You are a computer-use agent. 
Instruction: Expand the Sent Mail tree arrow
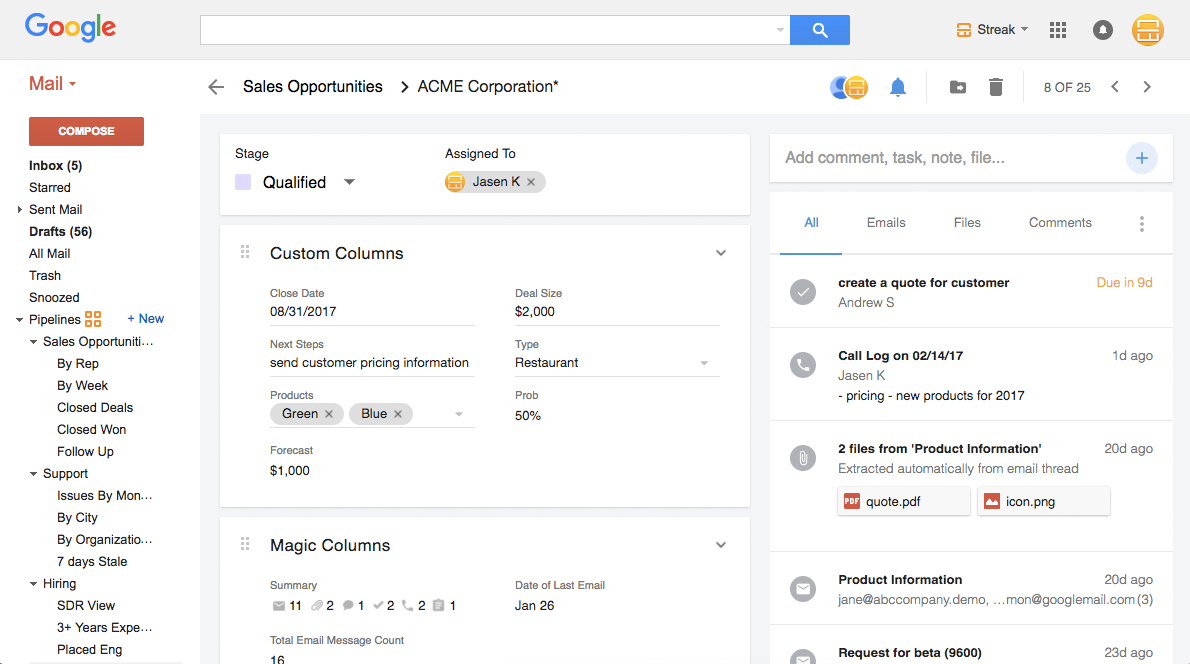[x=20, y=209]
